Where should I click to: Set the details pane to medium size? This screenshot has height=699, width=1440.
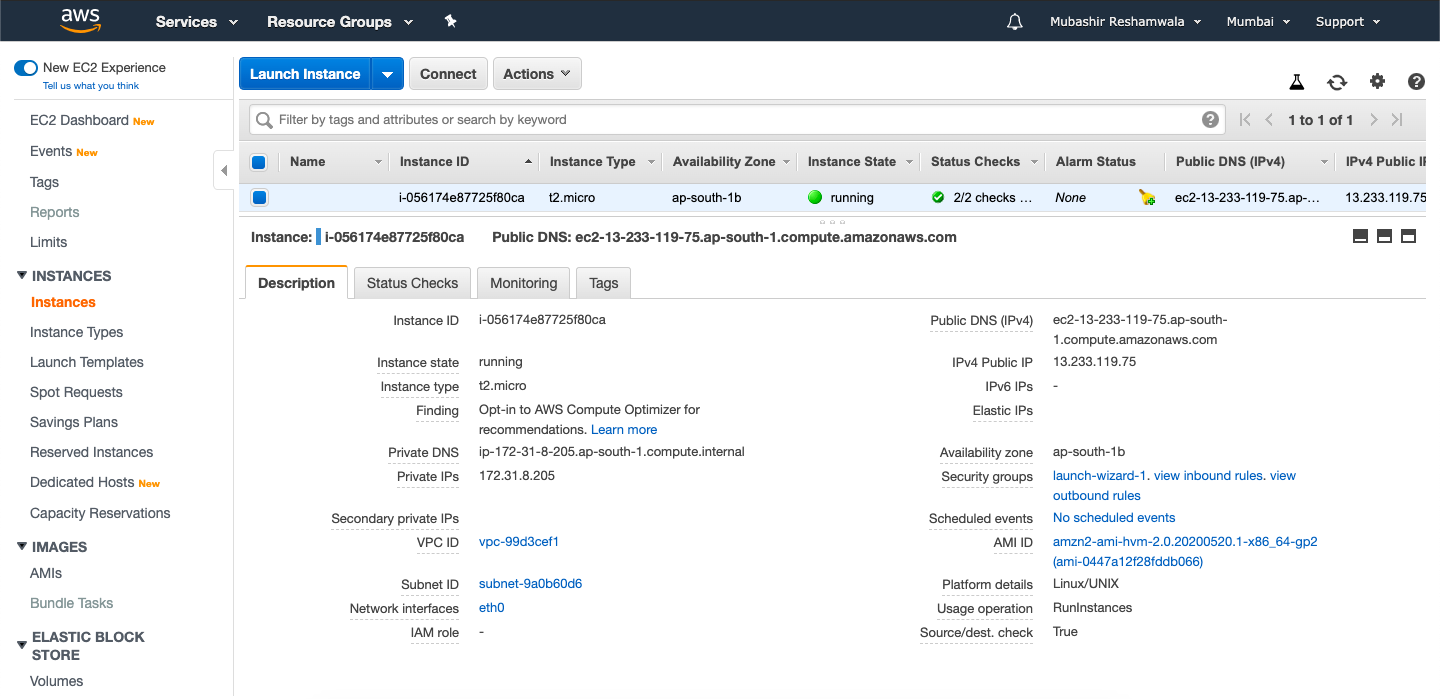[1384, 236]
